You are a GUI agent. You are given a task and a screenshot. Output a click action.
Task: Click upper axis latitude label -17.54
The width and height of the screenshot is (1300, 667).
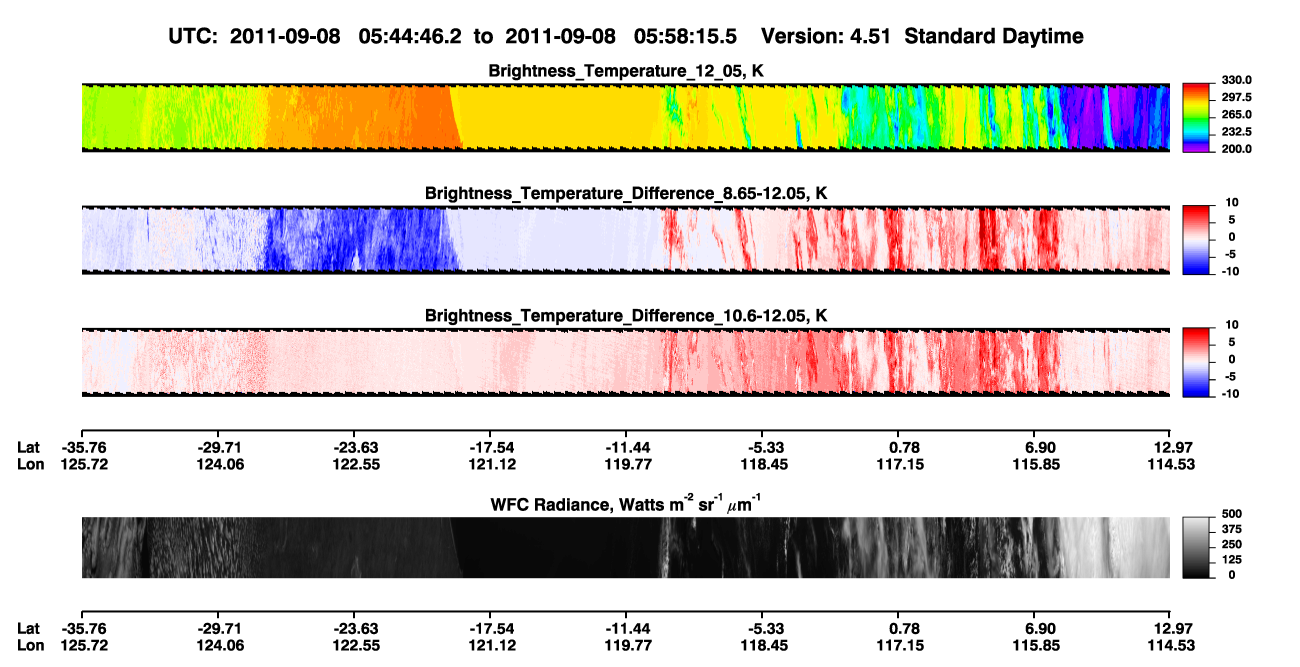489,448
